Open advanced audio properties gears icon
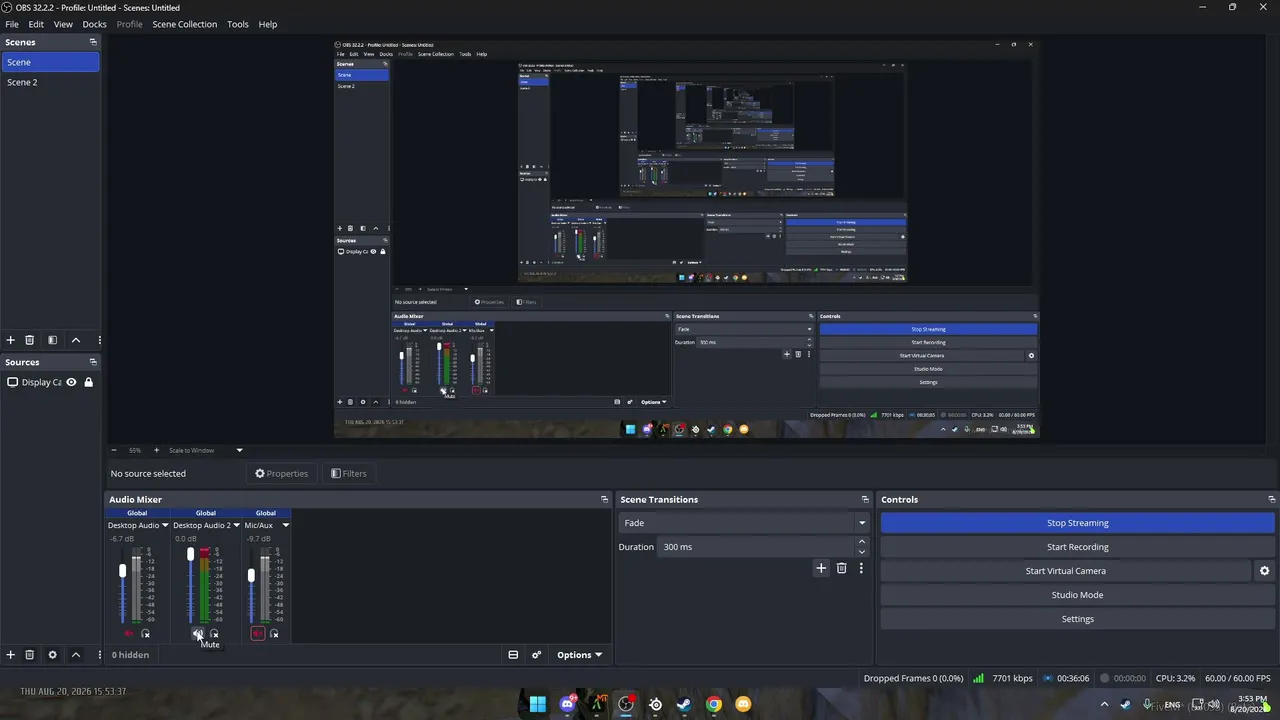The height and width of the screenshot is (720, 1280). 537,655
